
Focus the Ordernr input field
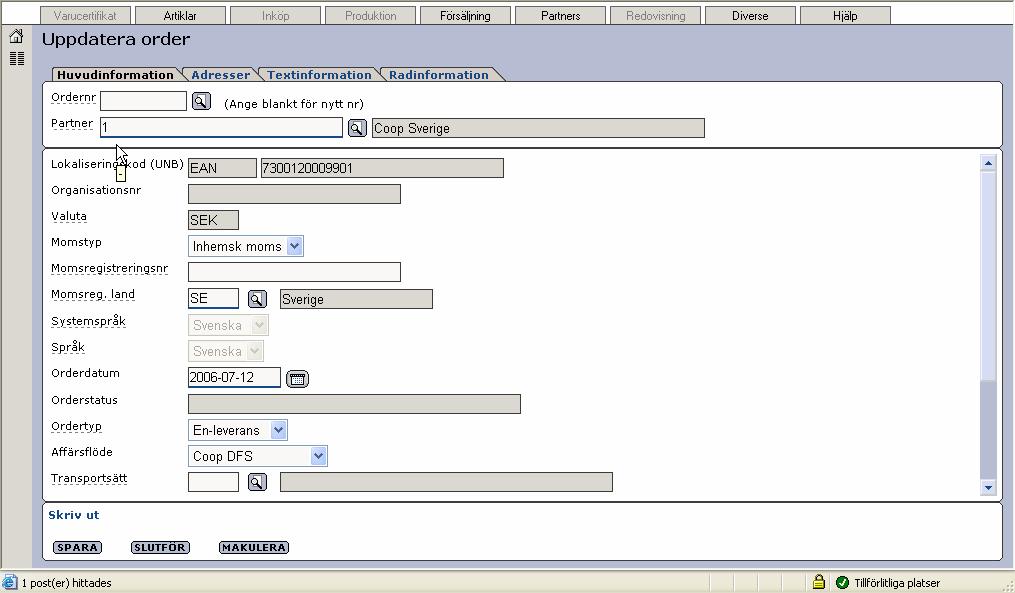[143, 101]
